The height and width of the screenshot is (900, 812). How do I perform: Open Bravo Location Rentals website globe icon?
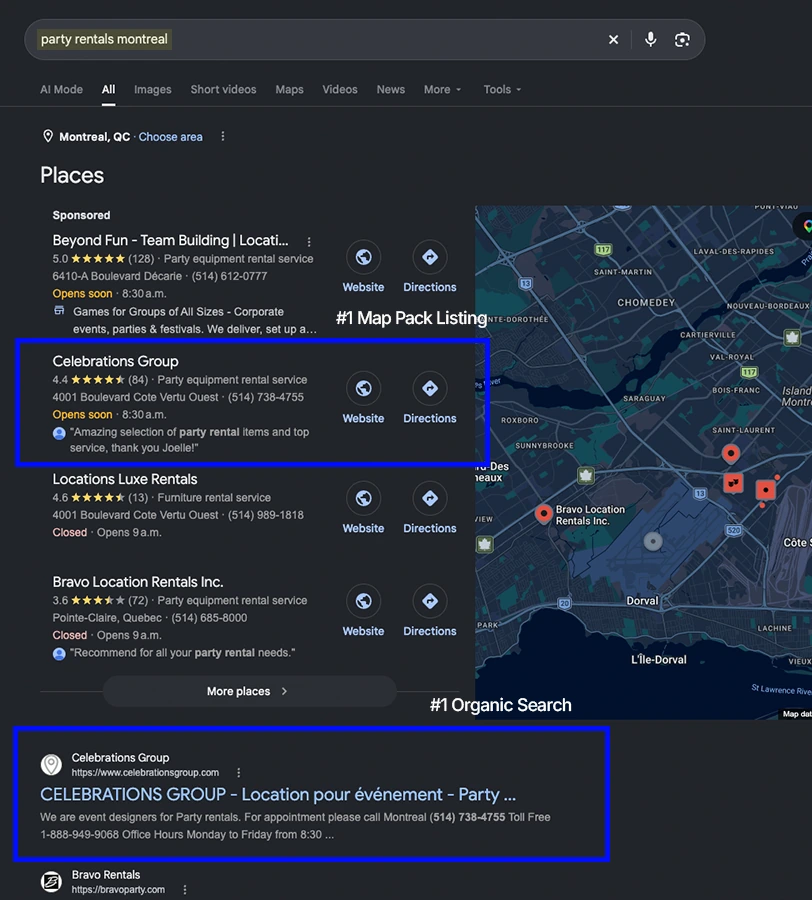click(363, 601)
